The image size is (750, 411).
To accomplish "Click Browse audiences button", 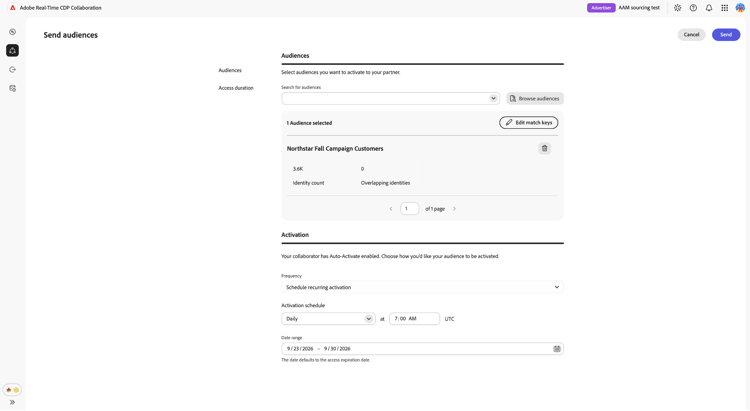I will pyautogui.click(x=535, y=99).
